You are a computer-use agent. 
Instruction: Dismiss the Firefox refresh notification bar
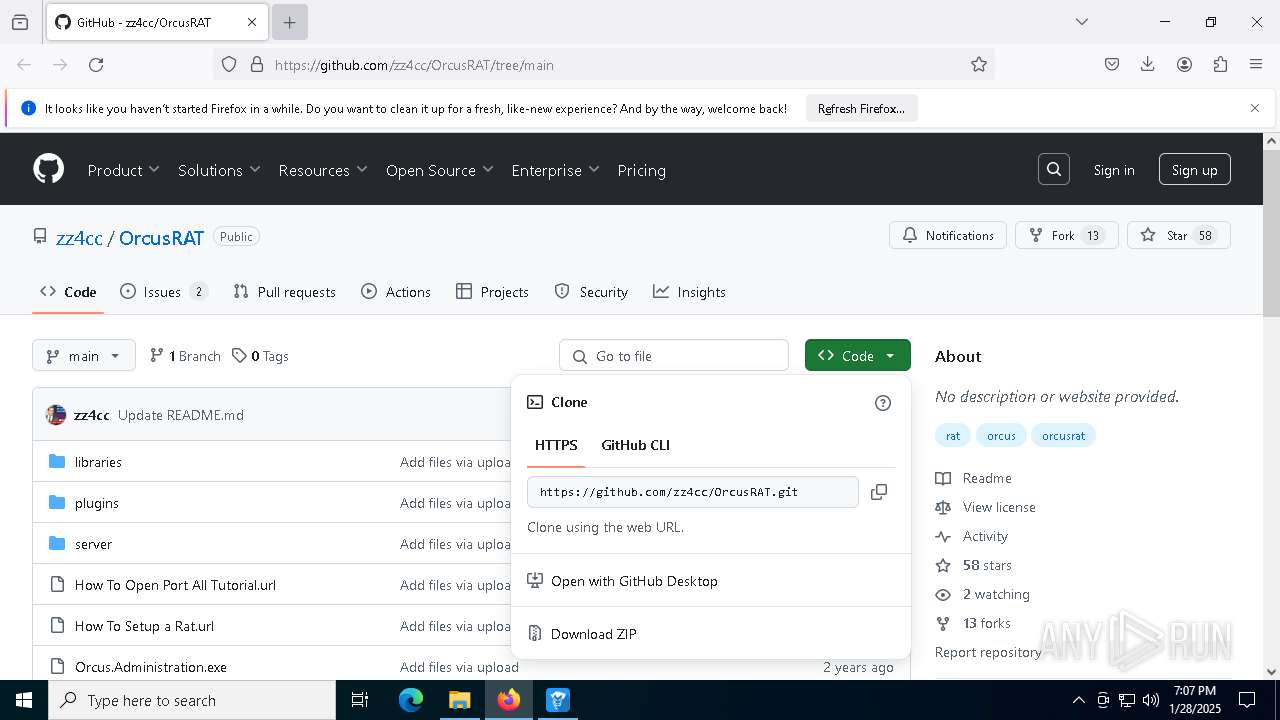click(x=1255, y=108)
